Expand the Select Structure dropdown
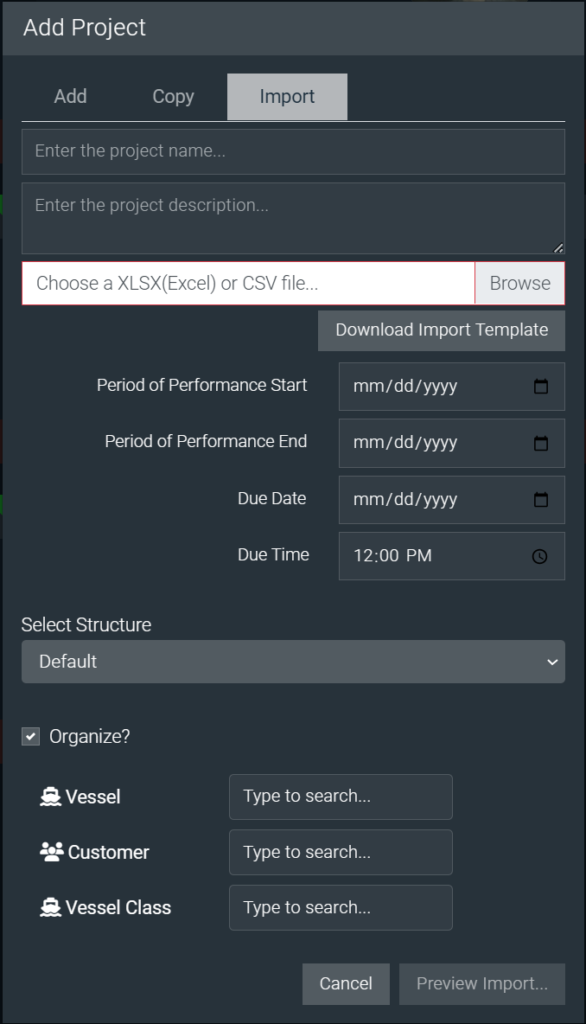 point(293,662)
